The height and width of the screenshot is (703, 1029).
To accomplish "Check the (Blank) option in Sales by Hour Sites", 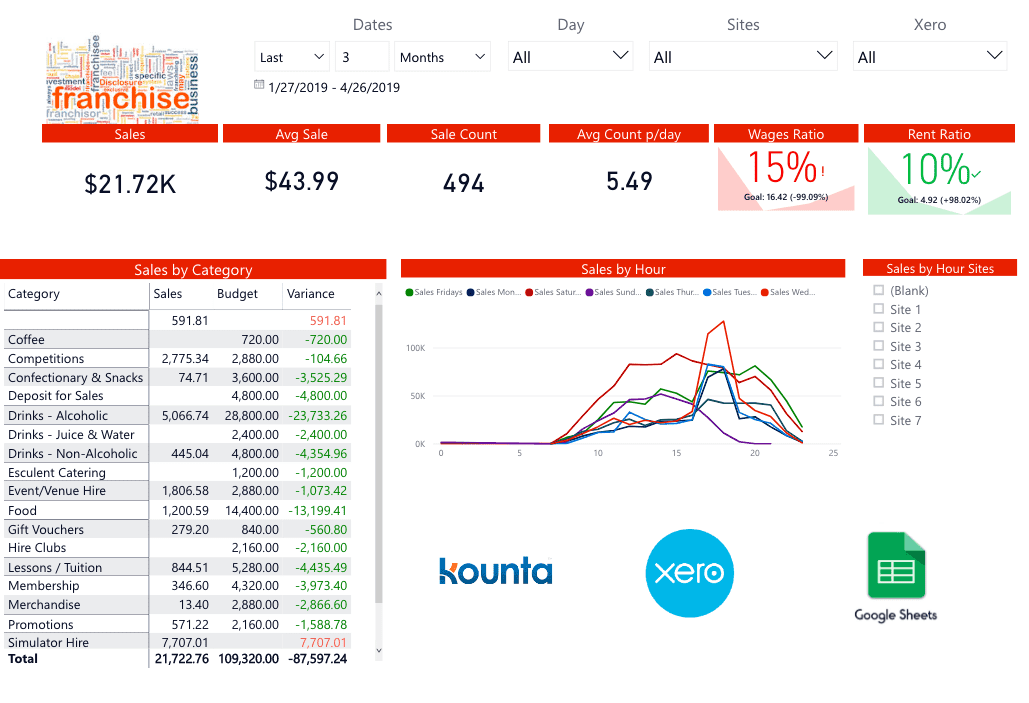I will pos(878,290).
